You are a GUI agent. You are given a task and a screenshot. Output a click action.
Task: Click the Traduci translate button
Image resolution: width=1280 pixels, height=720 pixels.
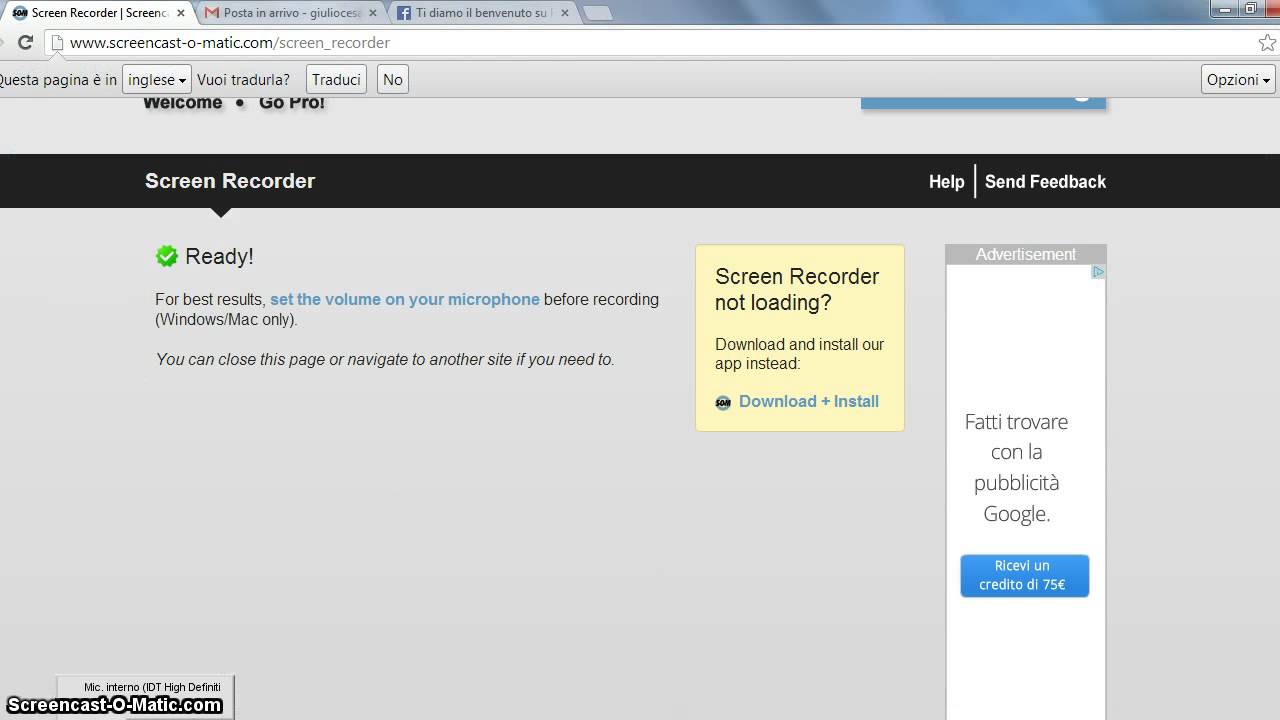(336, 80)
